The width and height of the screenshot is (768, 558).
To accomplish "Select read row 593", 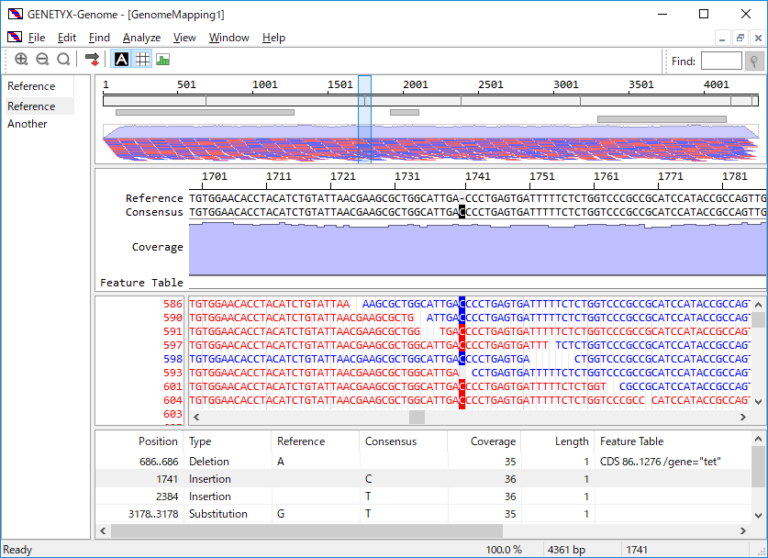I will tap(173, 372).
